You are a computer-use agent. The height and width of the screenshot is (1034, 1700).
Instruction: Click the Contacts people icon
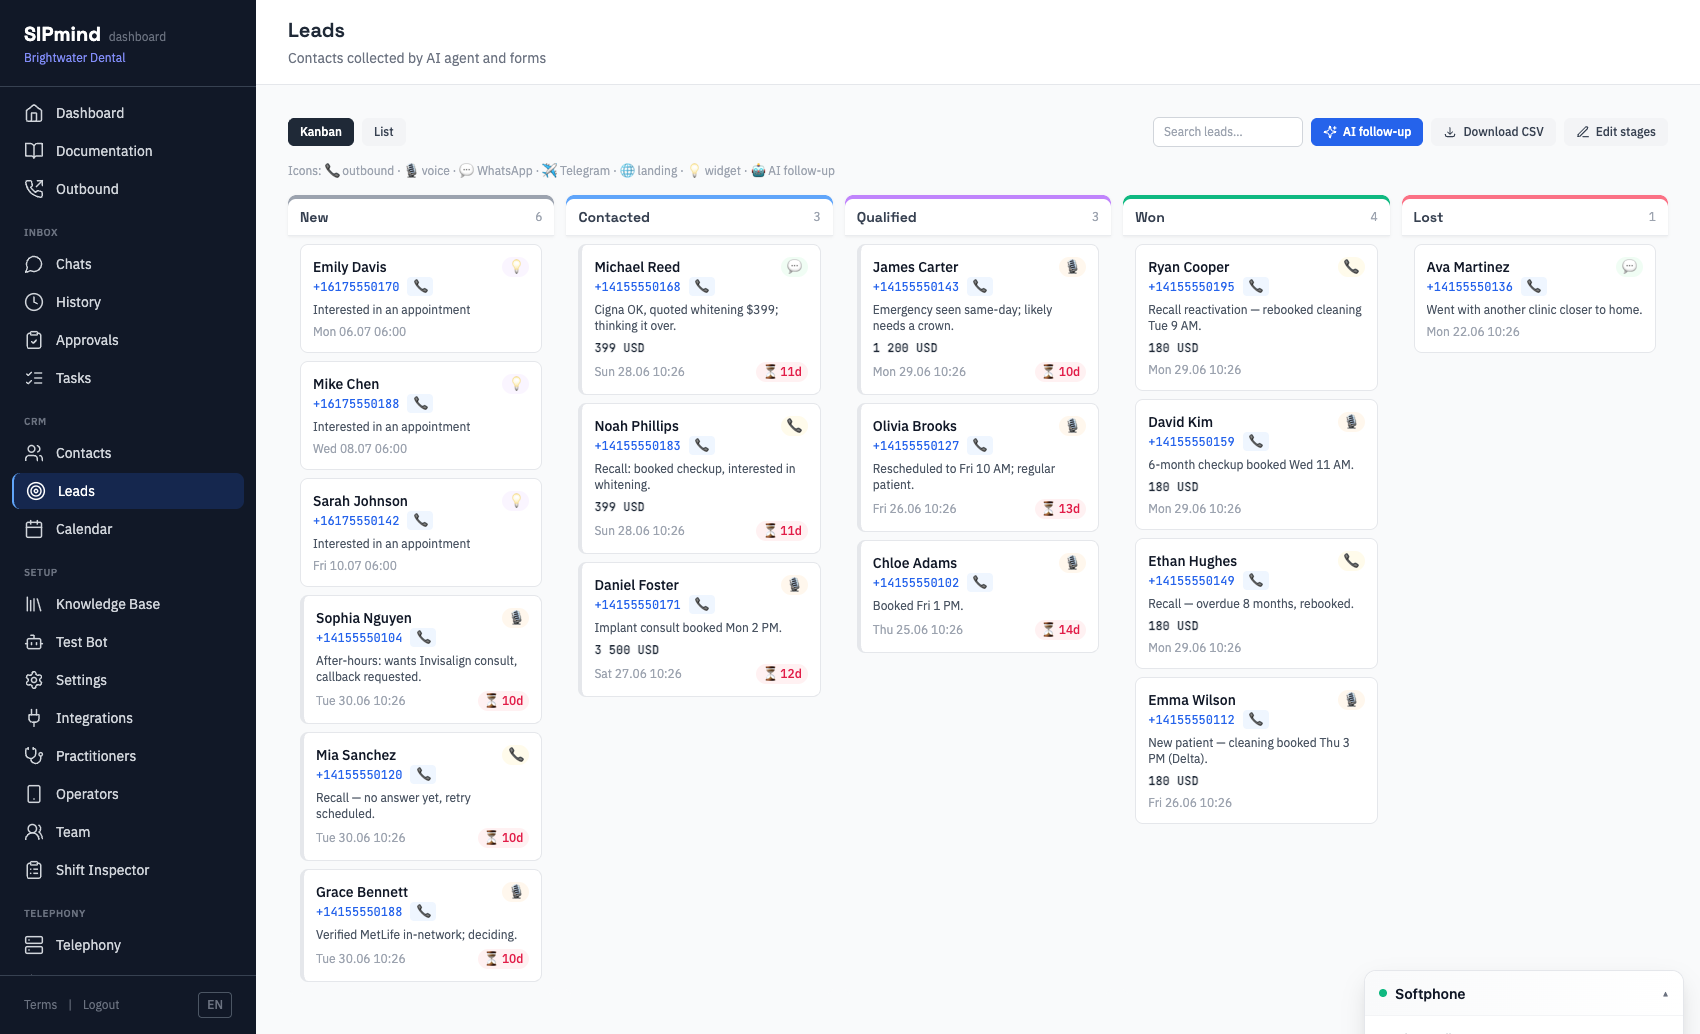[x=34, y=453]
